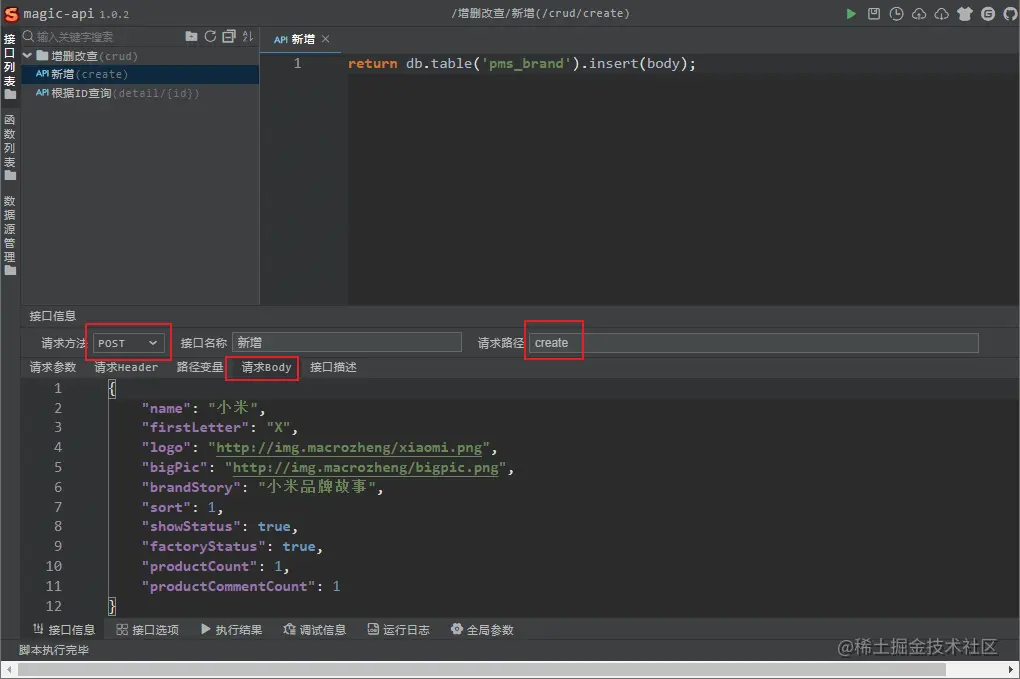Open the 数据源管理 side panel
The image size is (1020, 679).
(x=10, y=236)
